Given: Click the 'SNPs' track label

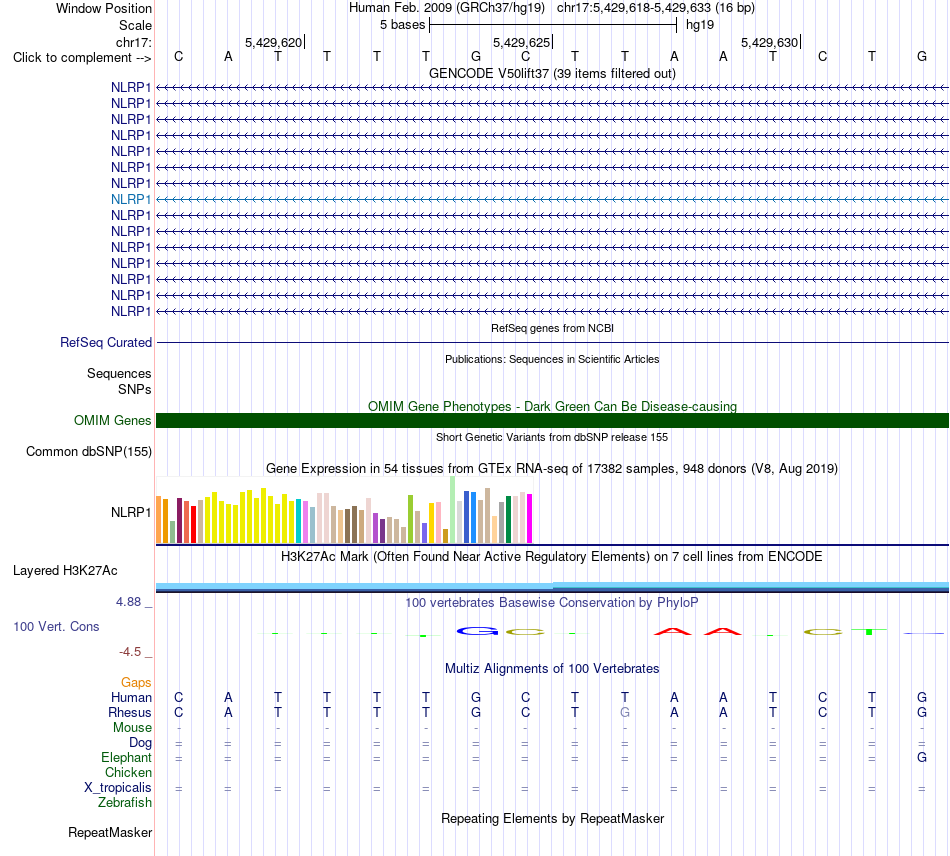Looking at the screenshot, I should (135, 390).
